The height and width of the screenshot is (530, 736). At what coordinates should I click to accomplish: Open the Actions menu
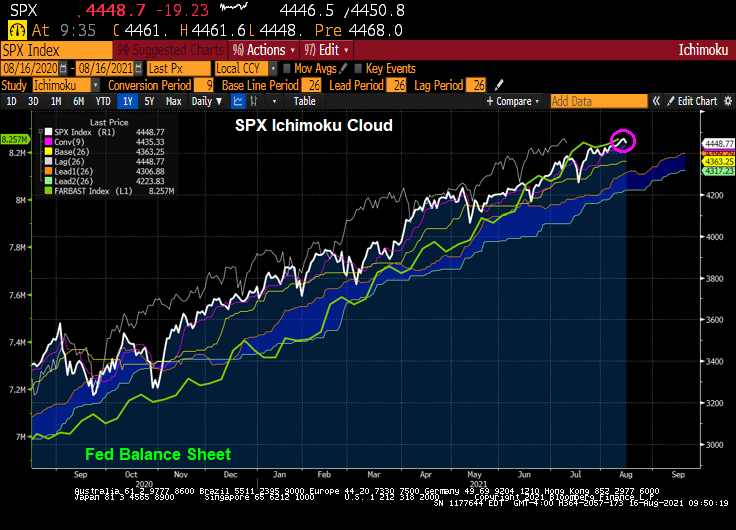(x=263, y=49)
